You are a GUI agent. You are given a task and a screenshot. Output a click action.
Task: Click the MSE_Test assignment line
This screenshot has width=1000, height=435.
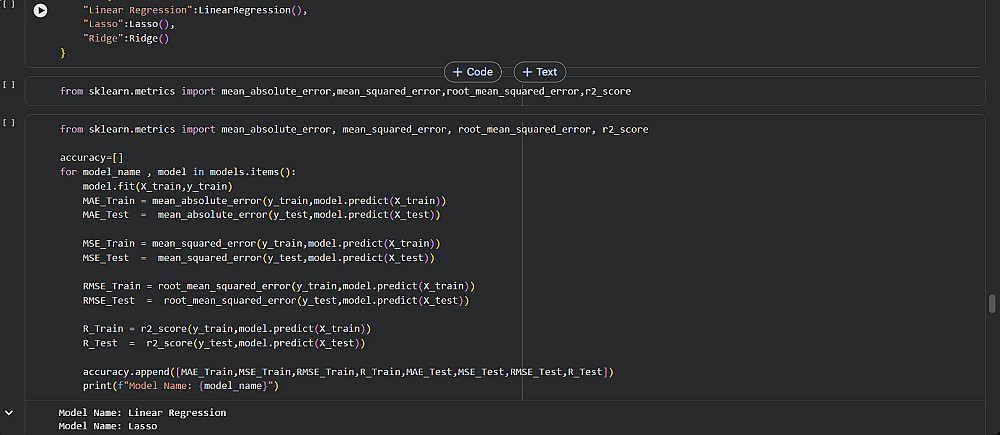tap(258, 258)
